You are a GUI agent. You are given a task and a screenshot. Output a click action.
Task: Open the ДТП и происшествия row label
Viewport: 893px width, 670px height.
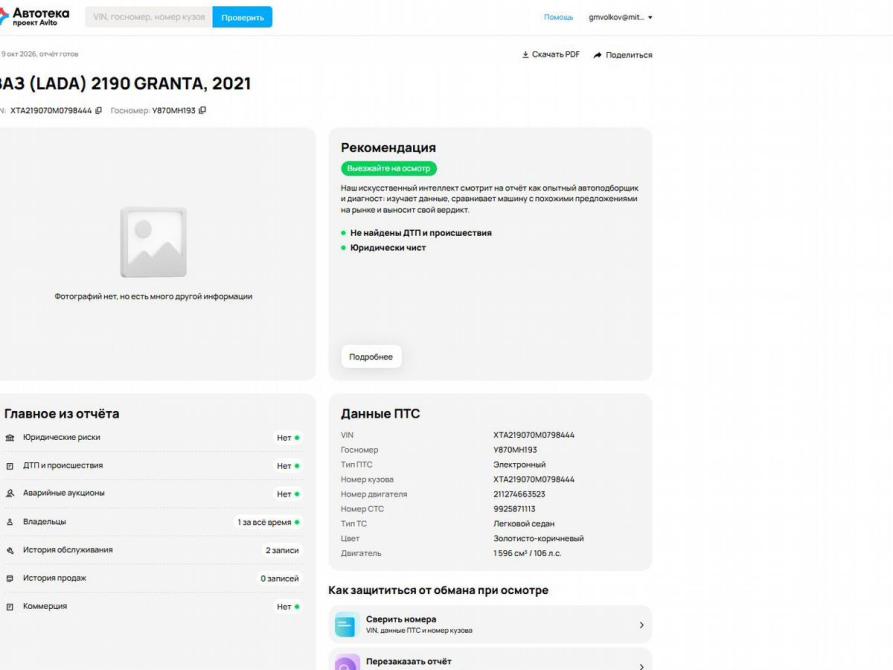[63, 465]
